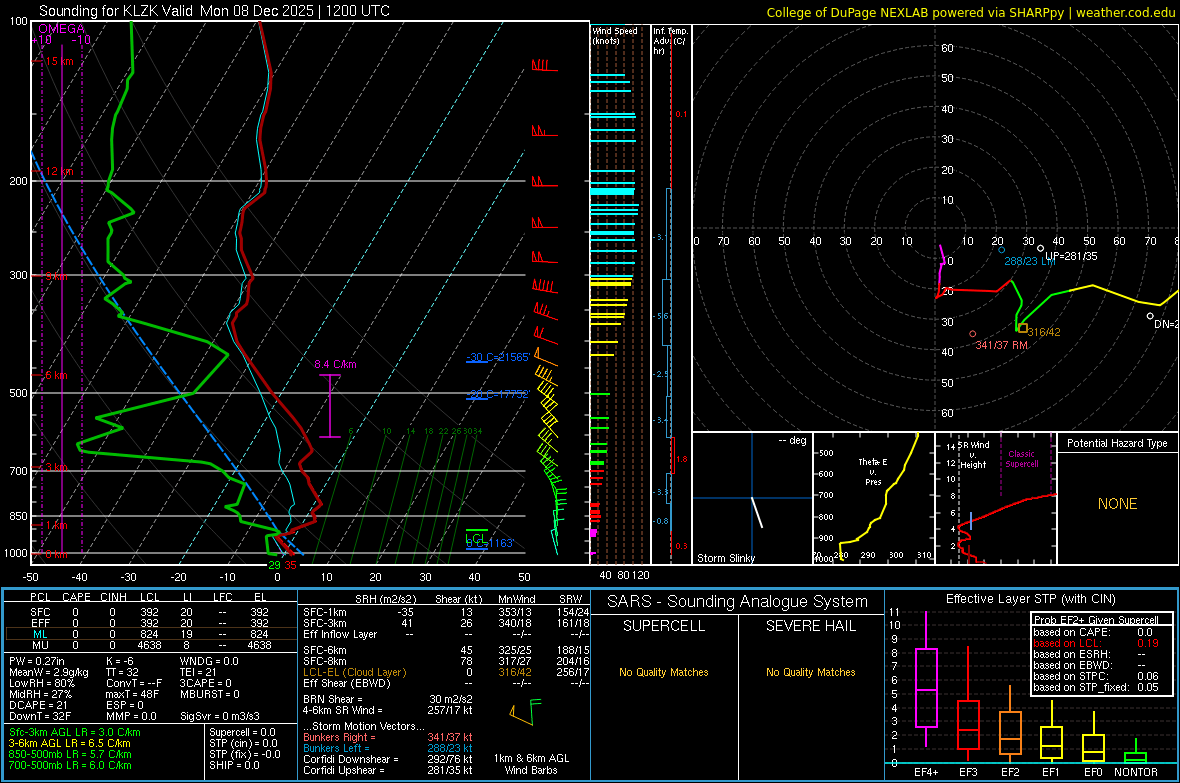
Task: Click the 'maxT = 48F' value
Action: point(132,694)
